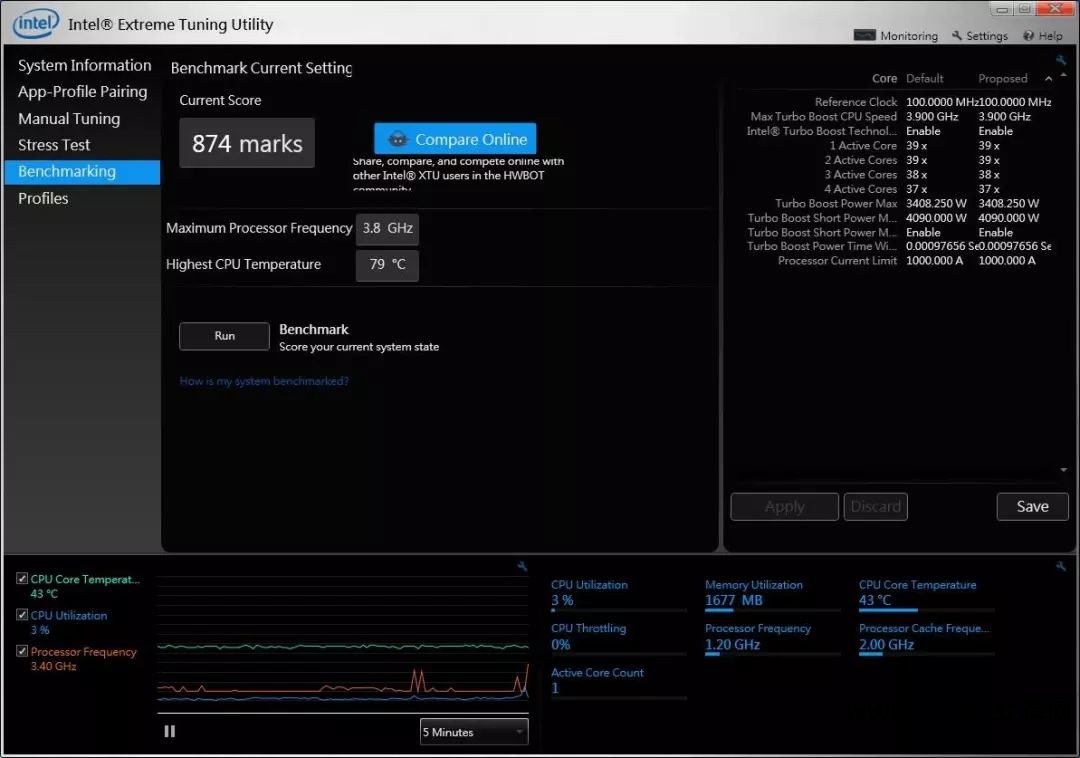Click wrench icon above the monitoring graph

click(522, 567)
